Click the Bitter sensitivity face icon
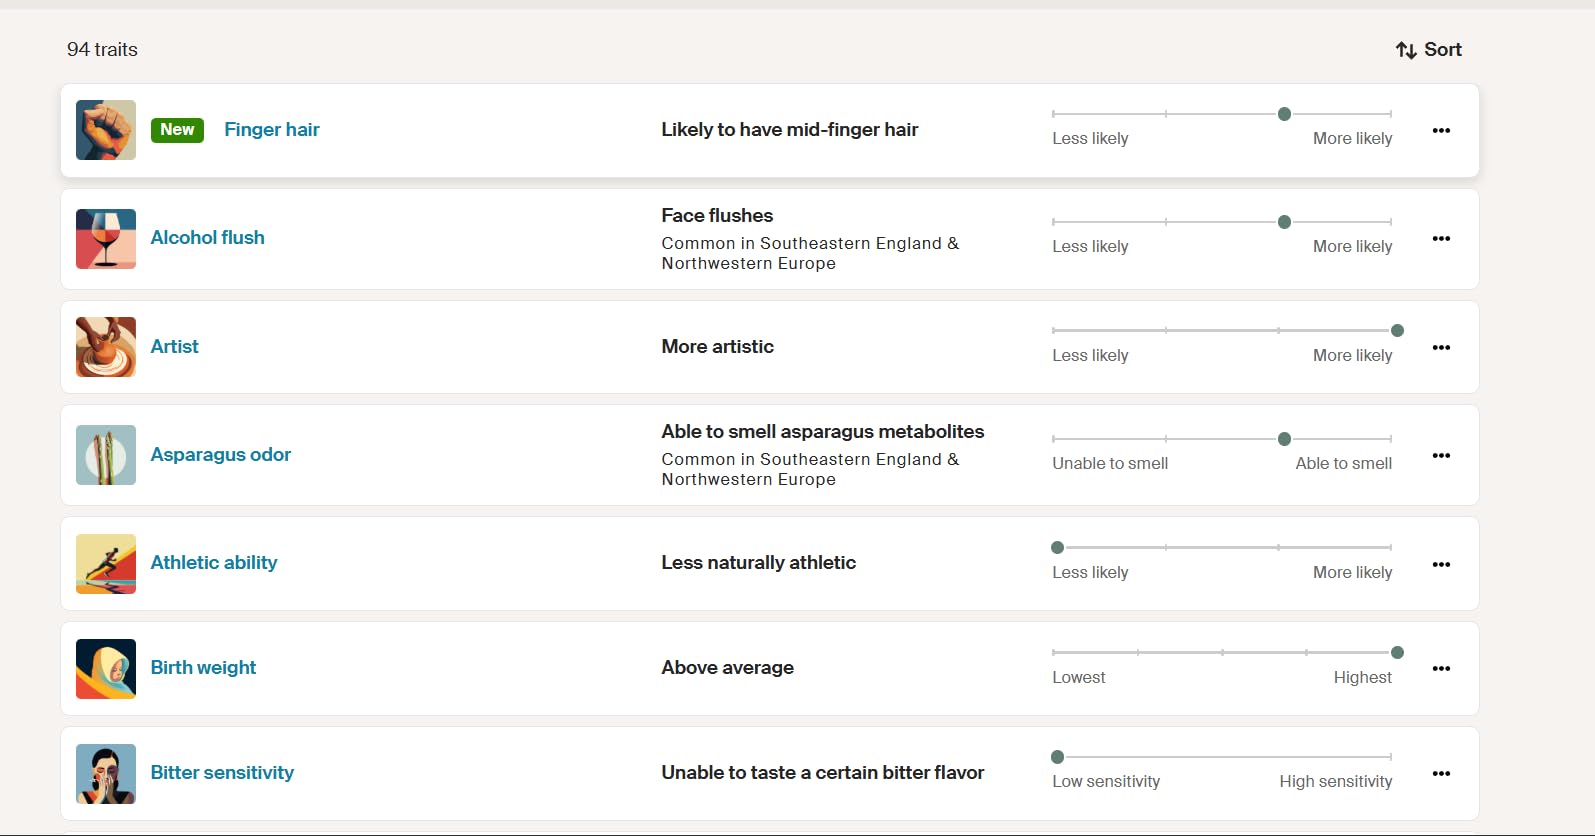Image resolution: width=1595 pixels, height=836 pixels. click(x=106, y=774)
